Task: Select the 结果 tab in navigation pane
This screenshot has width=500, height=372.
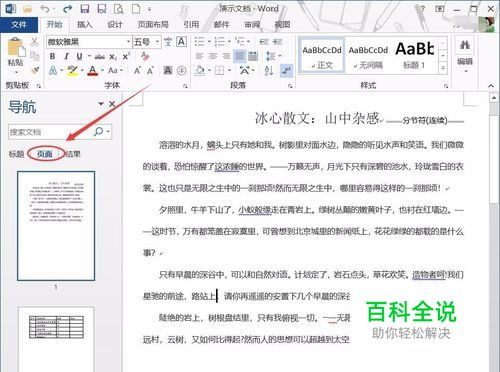Action: [x=73, y=154]
